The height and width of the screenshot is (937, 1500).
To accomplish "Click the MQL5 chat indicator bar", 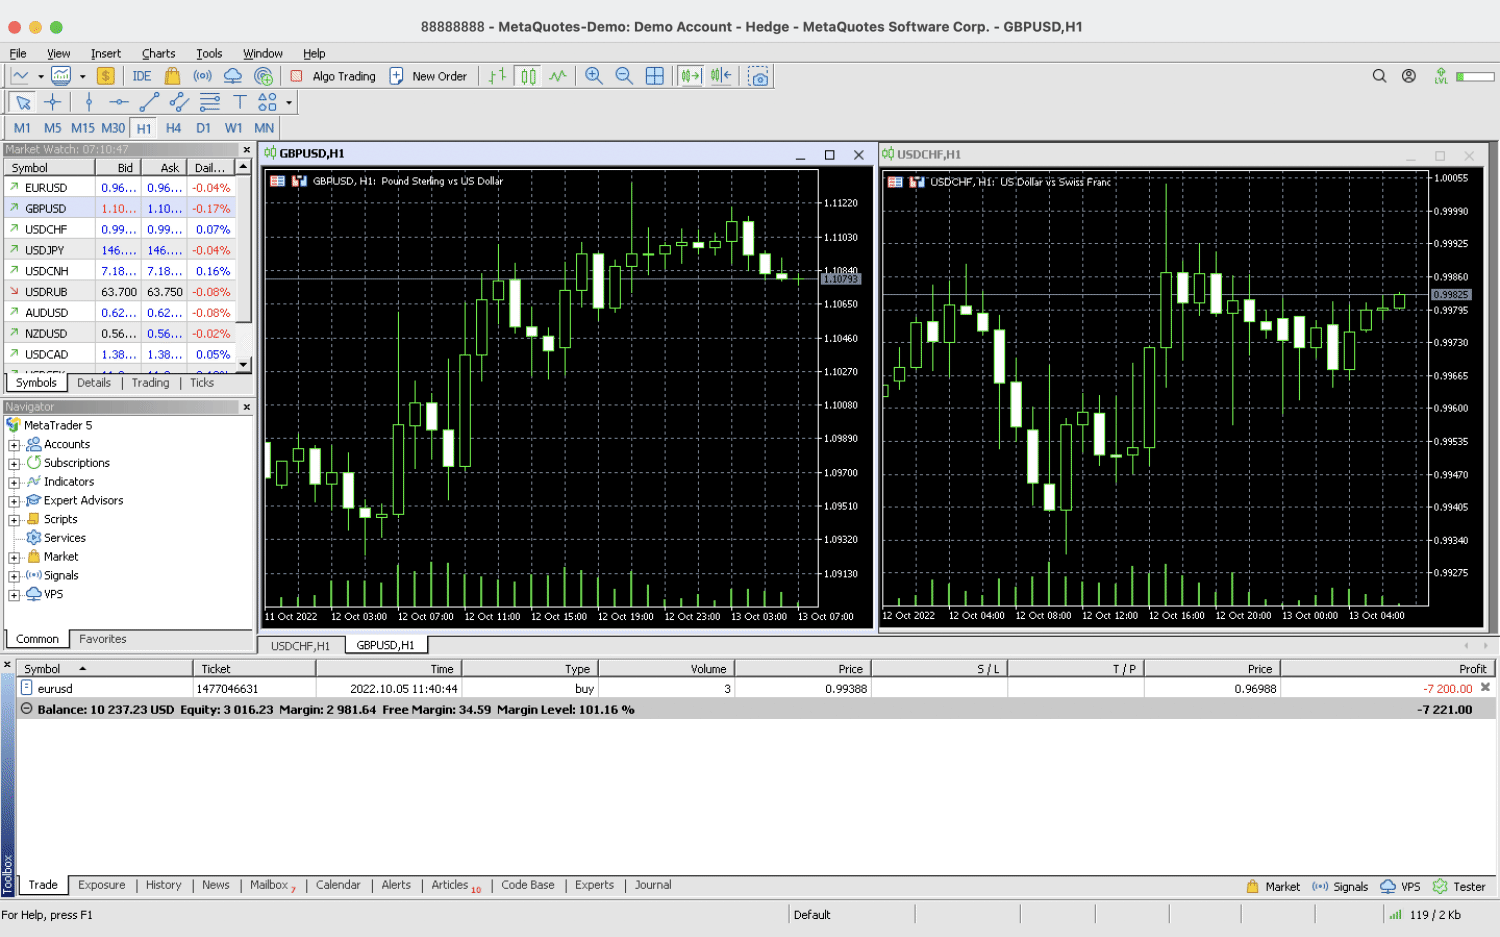I will (x=1475, y=77).
